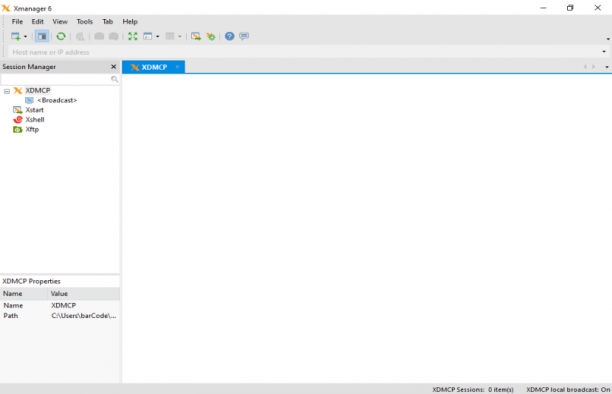Close the XDMCP tab
Screen dimensions: 612x394
coord(177,67)
